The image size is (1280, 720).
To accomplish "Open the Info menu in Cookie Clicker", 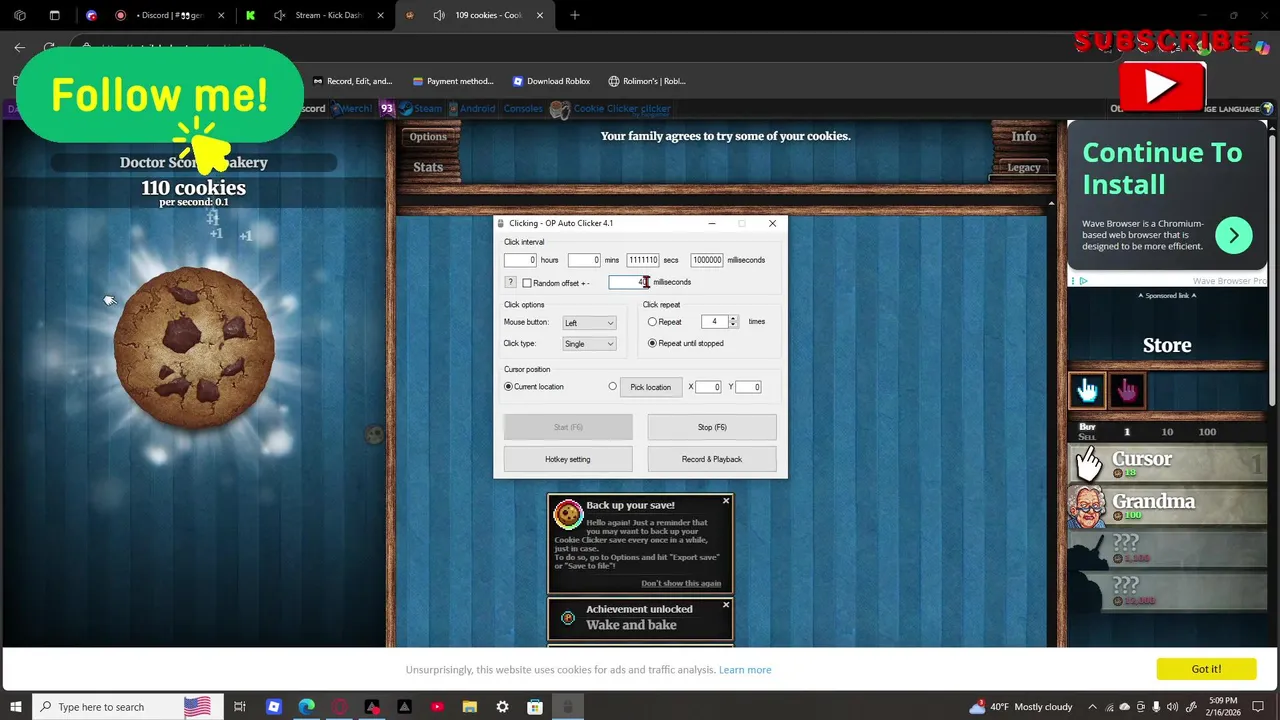I will pyautogui.click(x=1024, y=137).
